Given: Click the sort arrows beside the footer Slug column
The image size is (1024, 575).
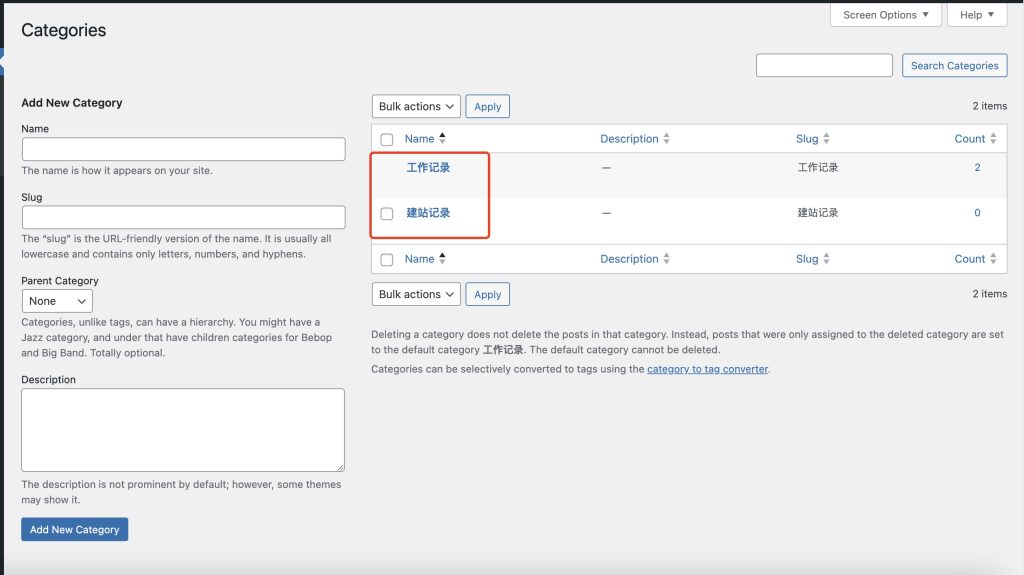Looking at the screenshot, I should (826, 259).
